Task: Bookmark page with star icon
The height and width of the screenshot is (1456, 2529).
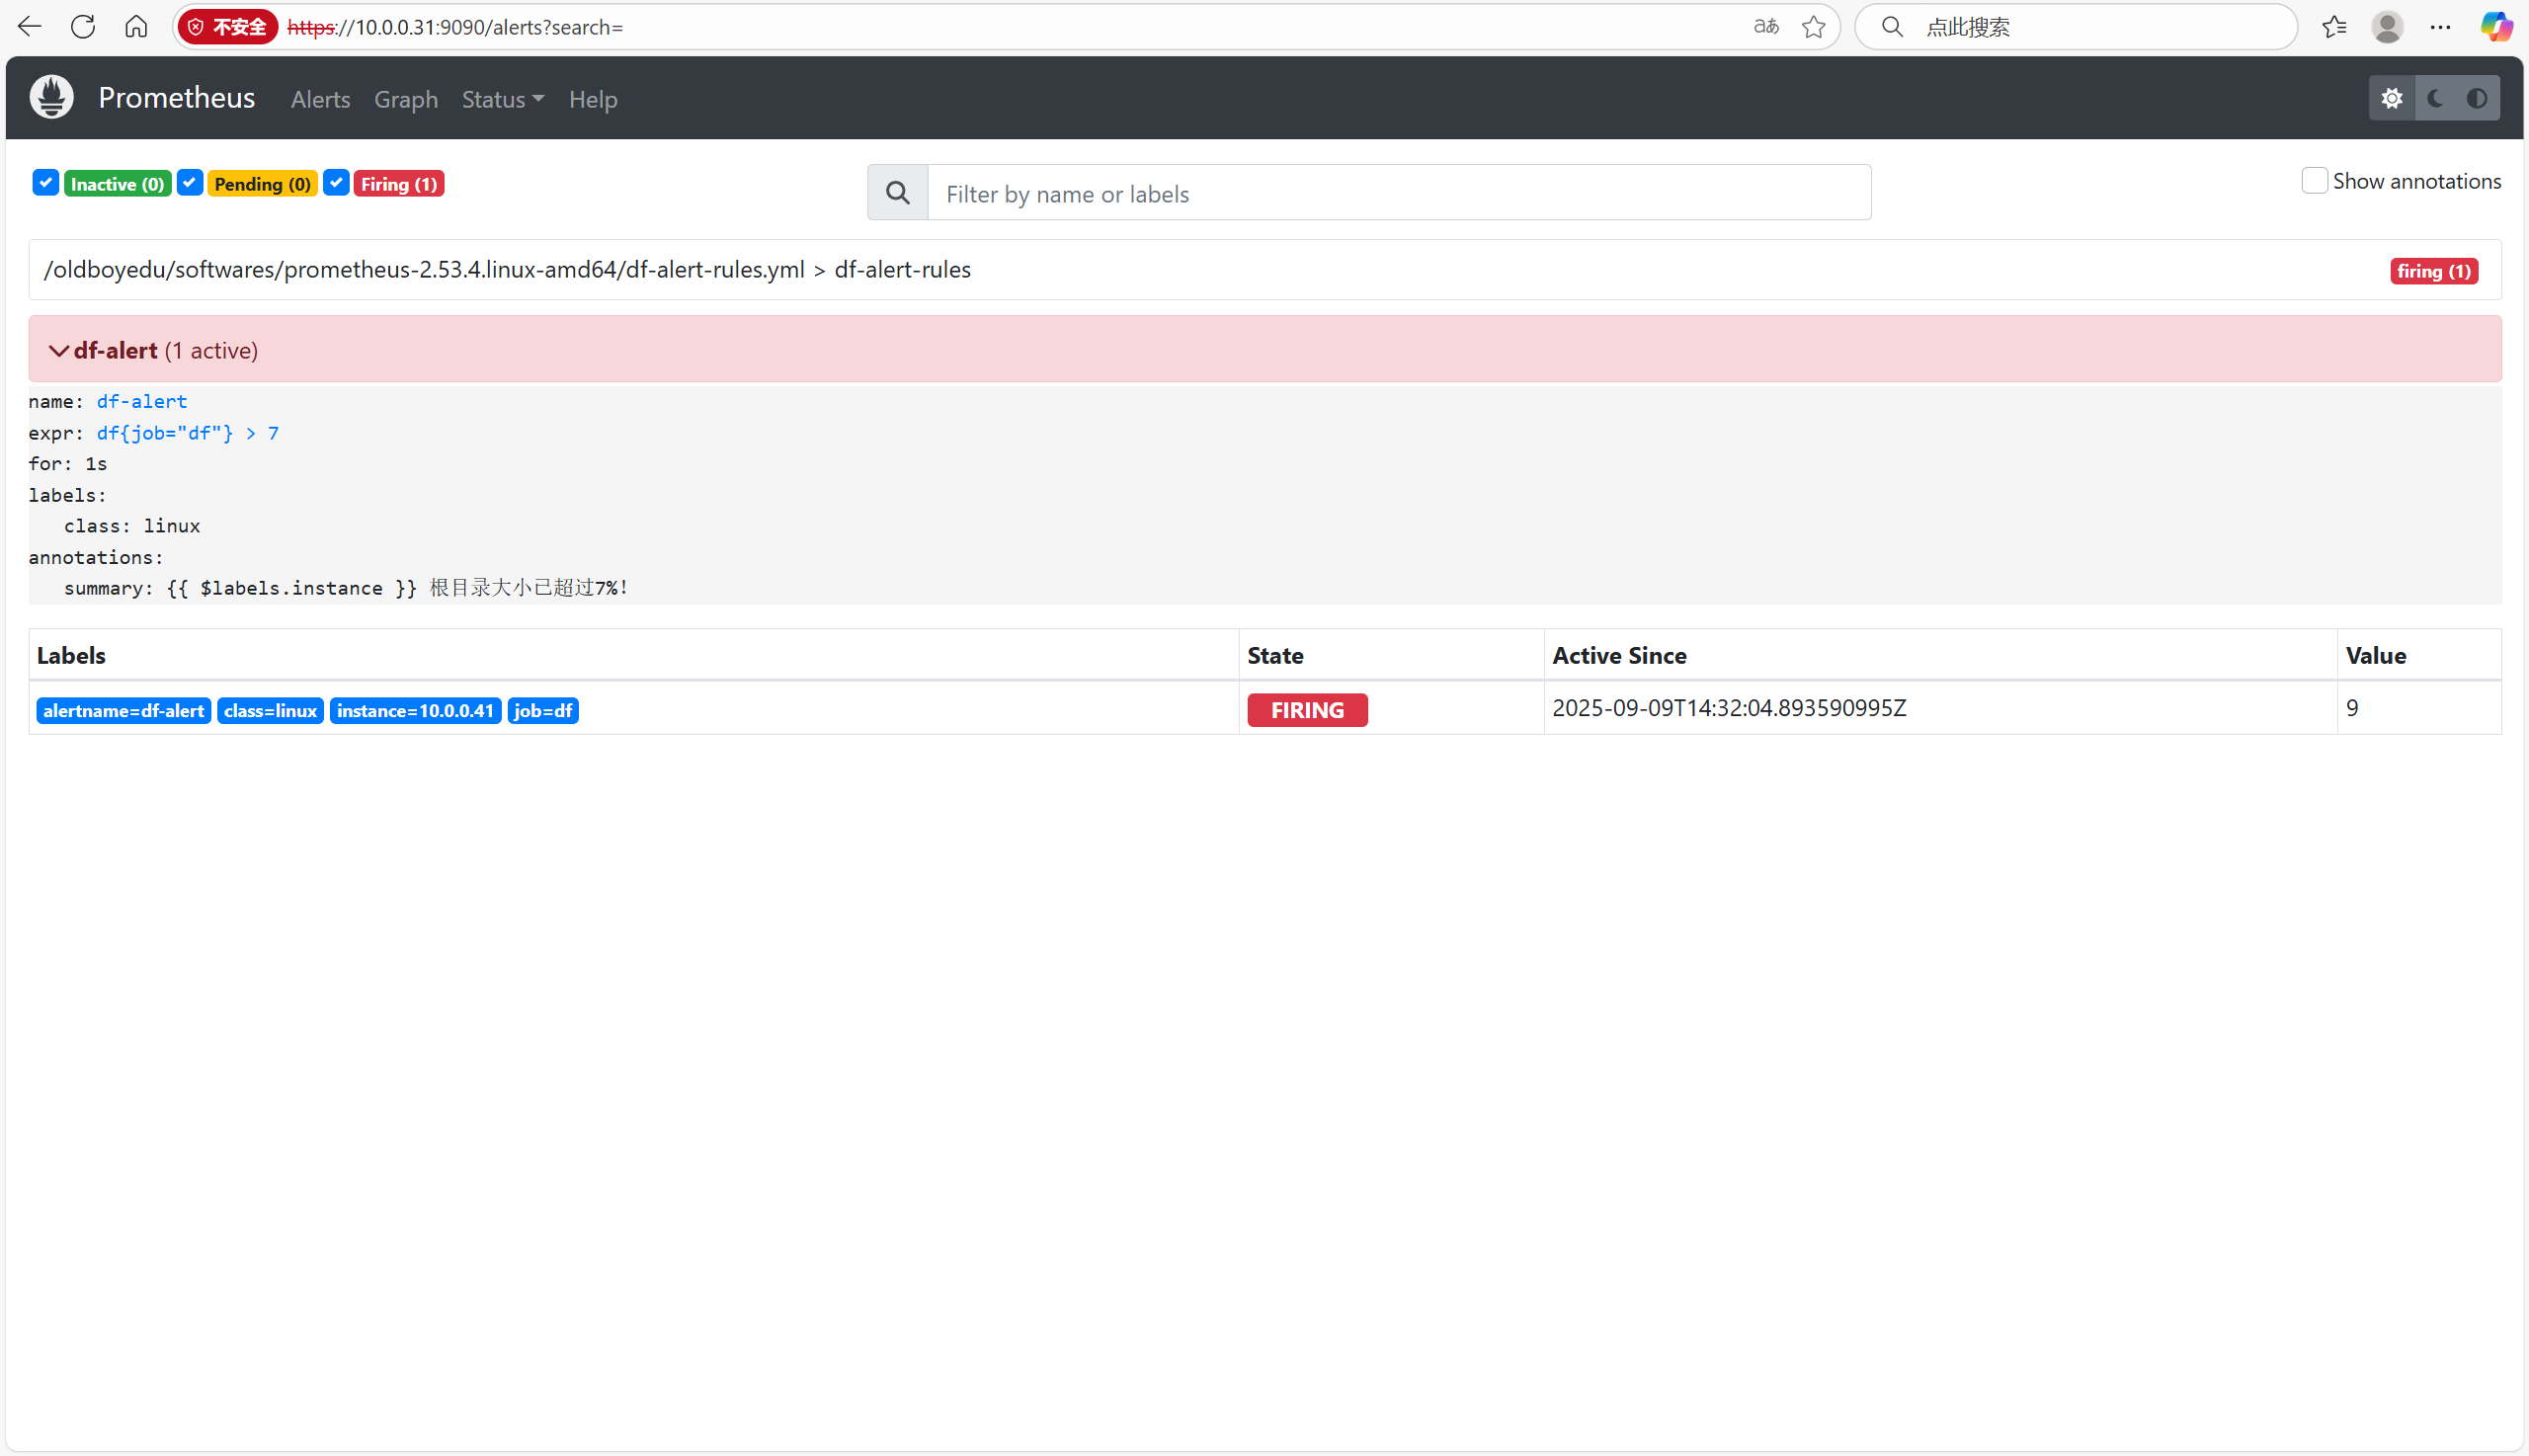Action: [1813, 27]
